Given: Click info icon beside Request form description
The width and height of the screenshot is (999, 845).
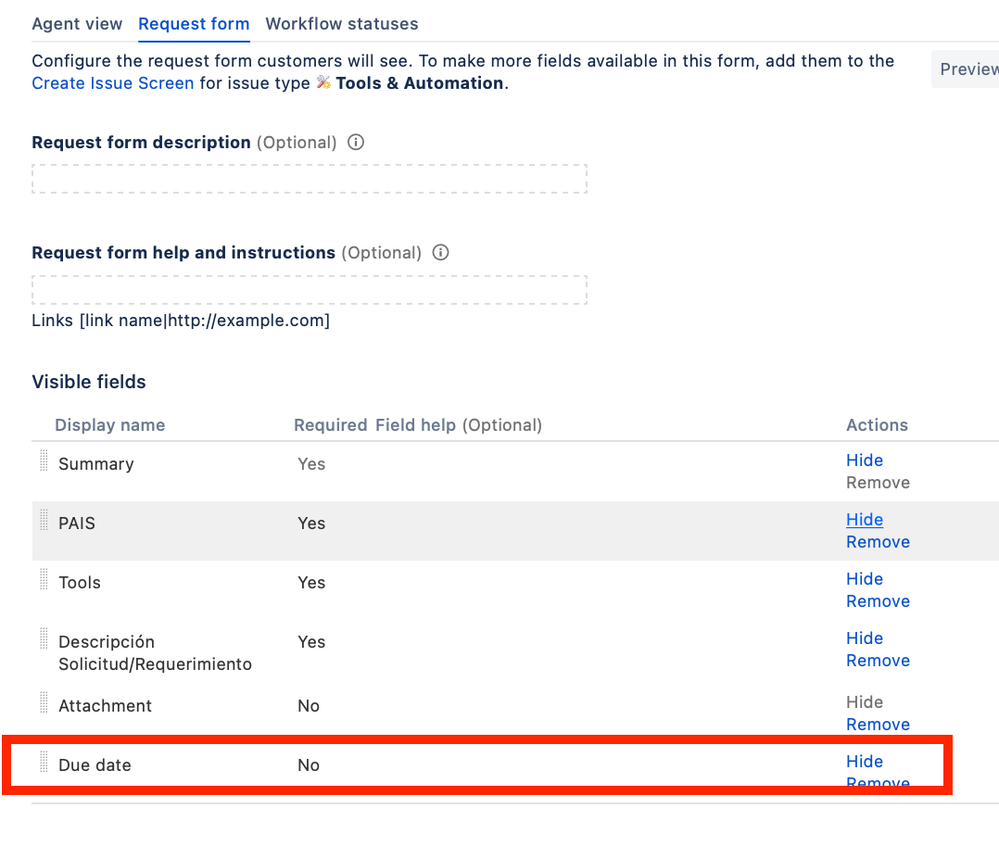Looking at the screenshot, I should (356, 142).
